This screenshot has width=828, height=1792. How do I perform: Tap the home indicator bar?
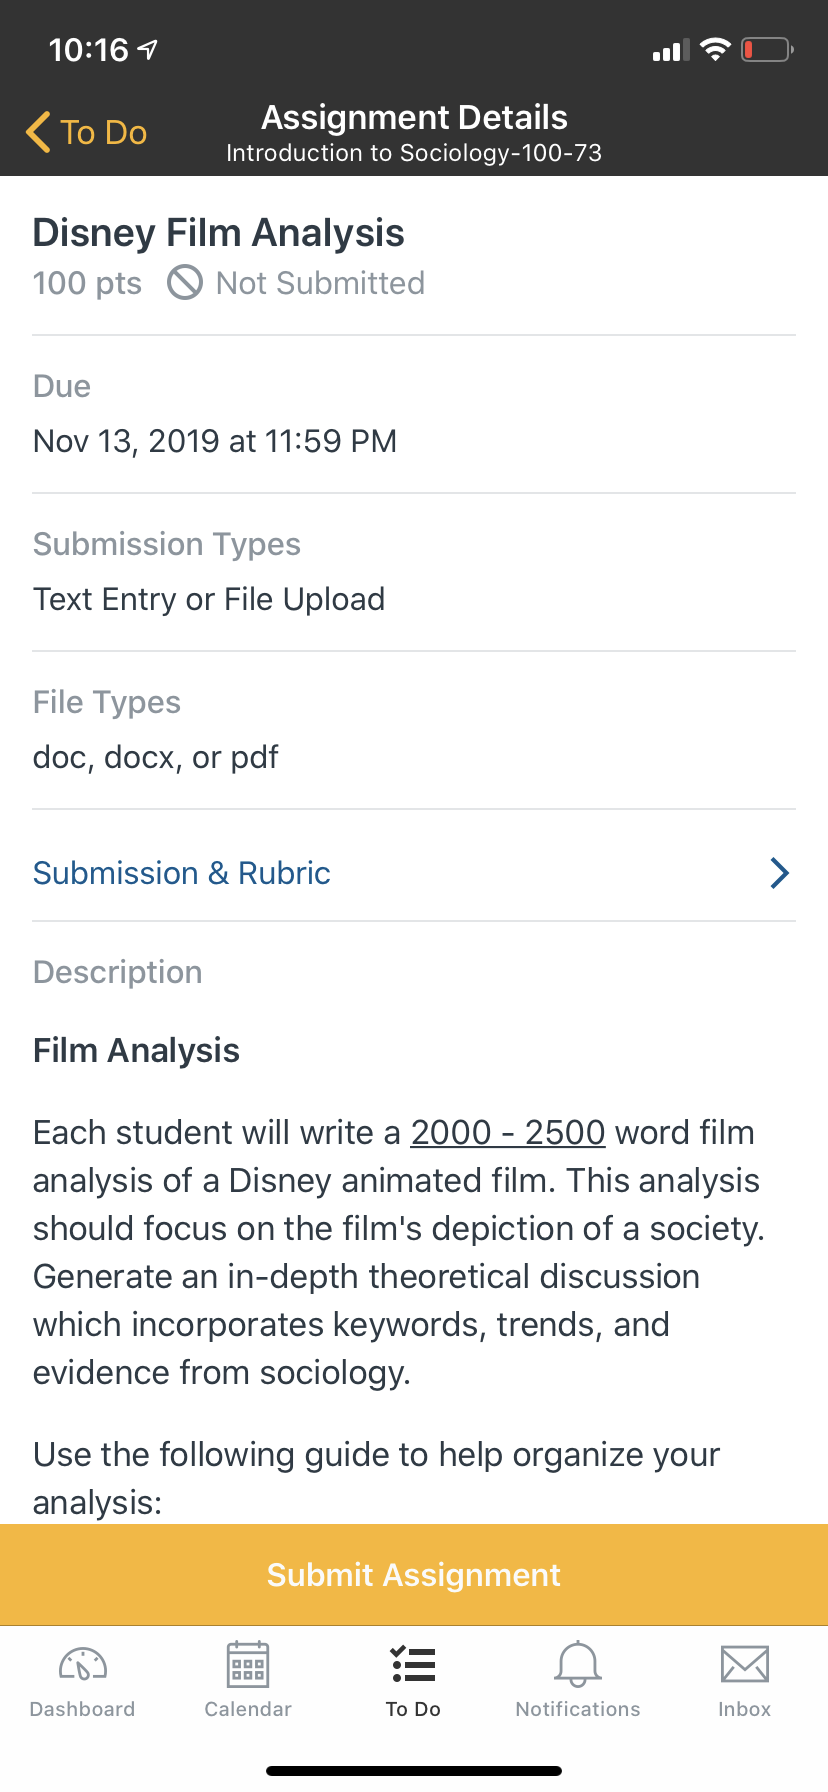point(414,1770)
